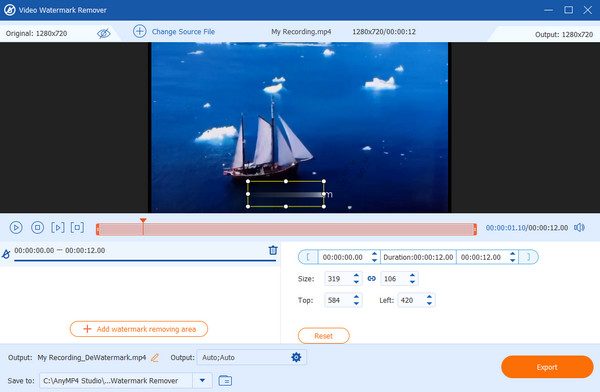
Task: Decrease the Size width value
Action: click(x=356, y=282)
